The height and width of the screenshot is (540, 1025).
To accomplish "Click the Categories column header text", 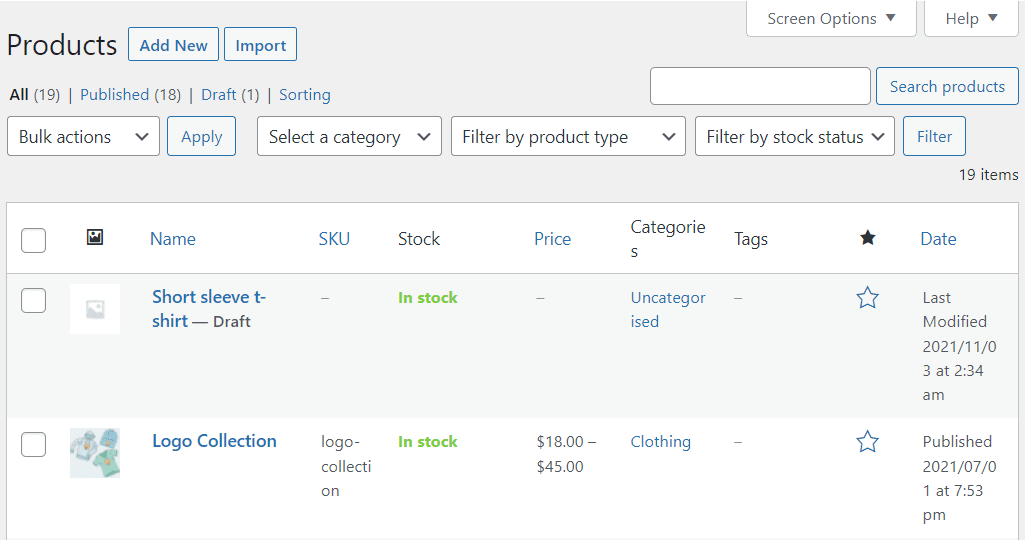I will click(x=668, y=239).
